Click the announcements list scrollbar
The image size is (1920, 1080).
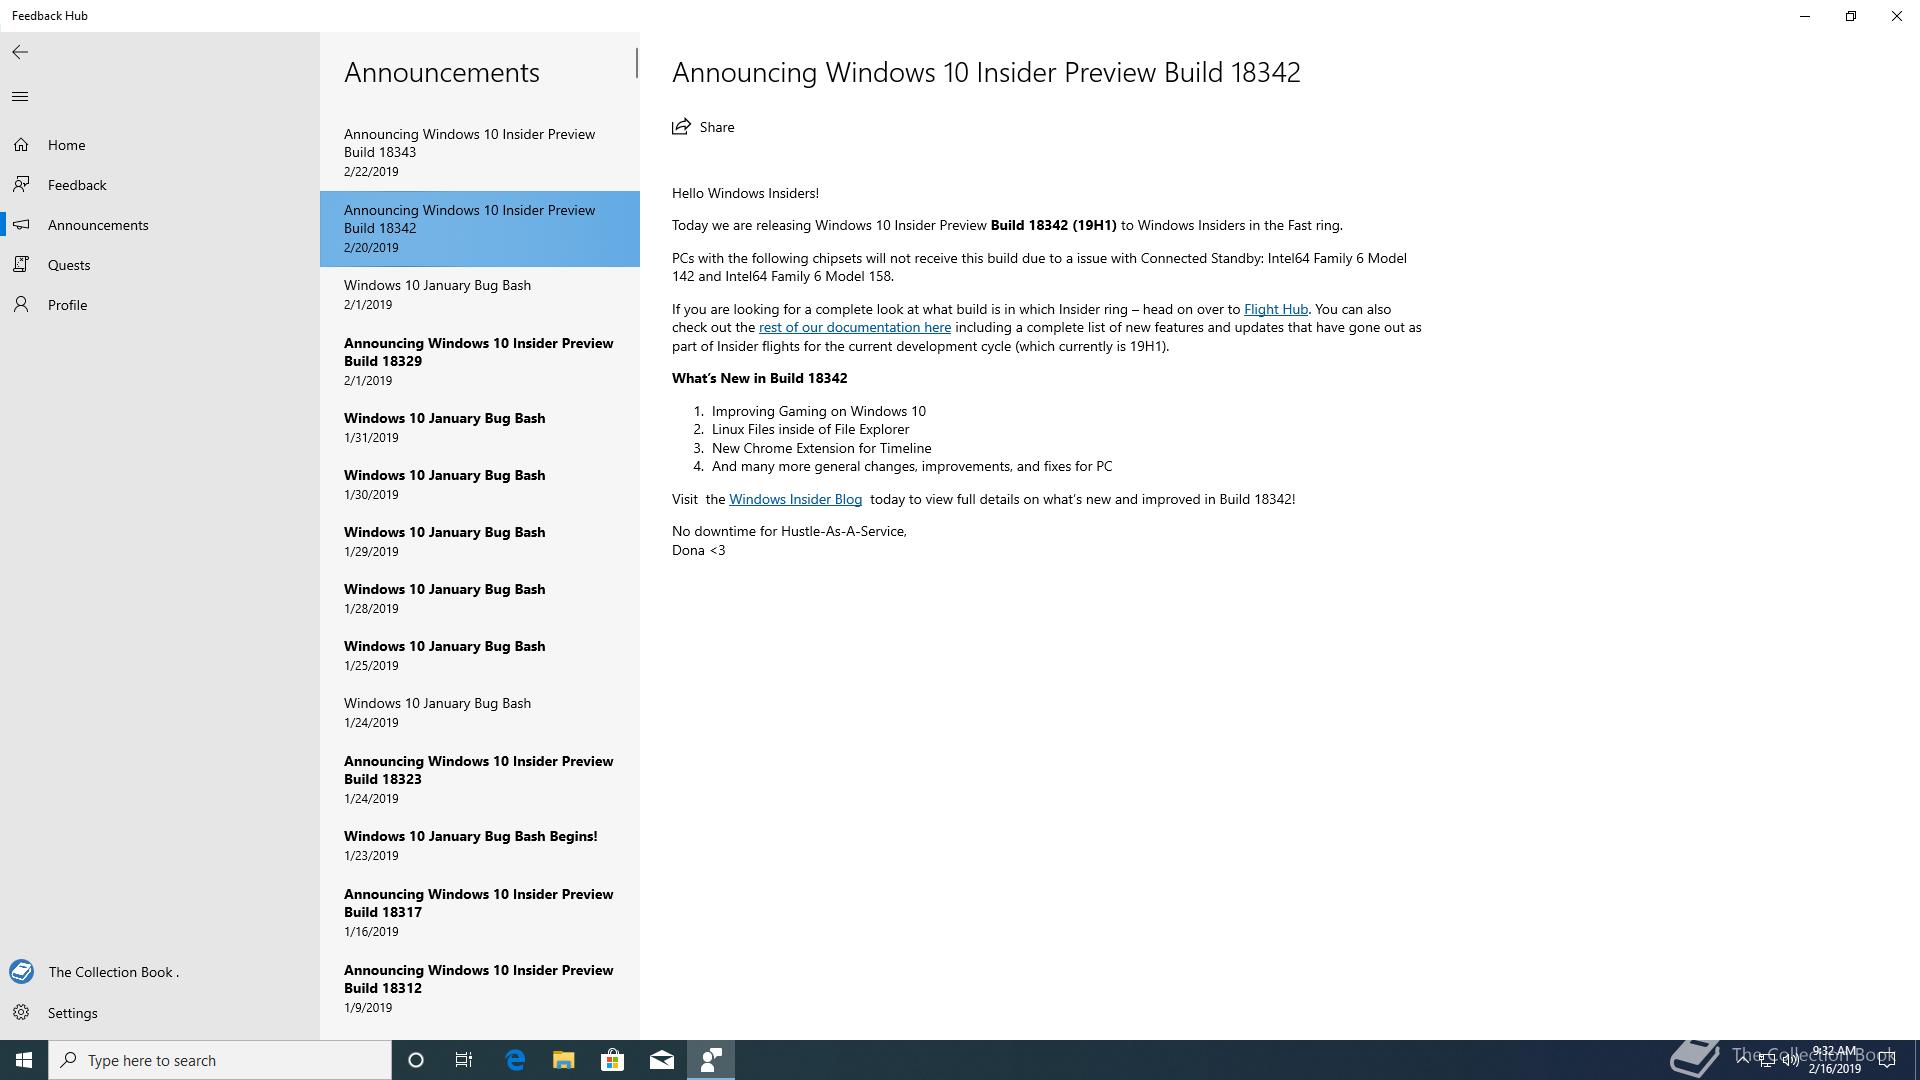click(636, 63)
